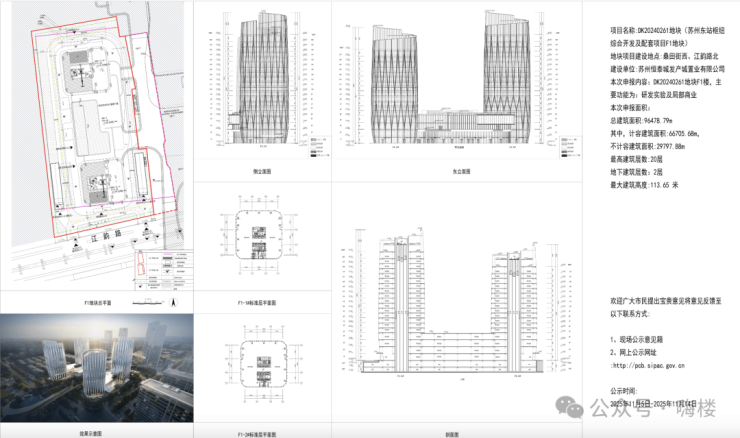Select the publicity date range starting 2025年11月5日
740x438 pixels.
pyautogui.click(x=653, y=404)
